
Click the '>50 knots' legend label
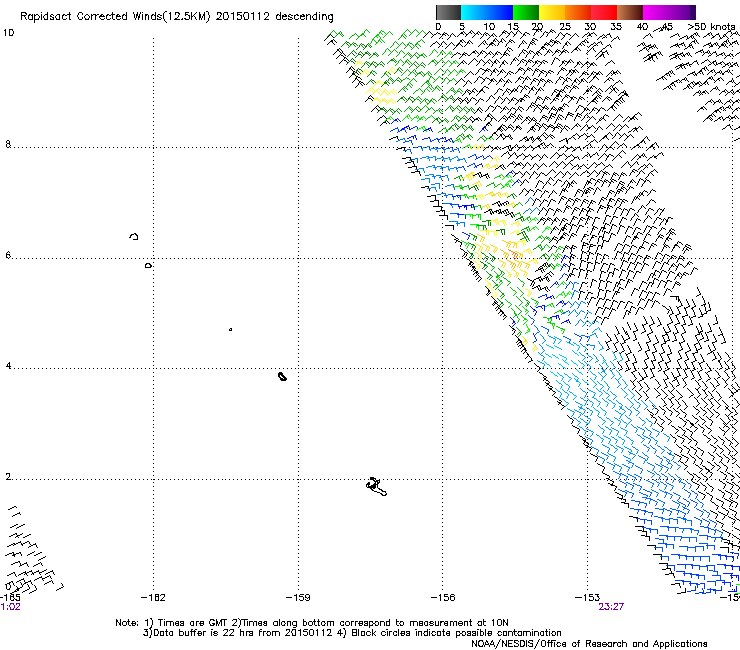click(712, 27)
